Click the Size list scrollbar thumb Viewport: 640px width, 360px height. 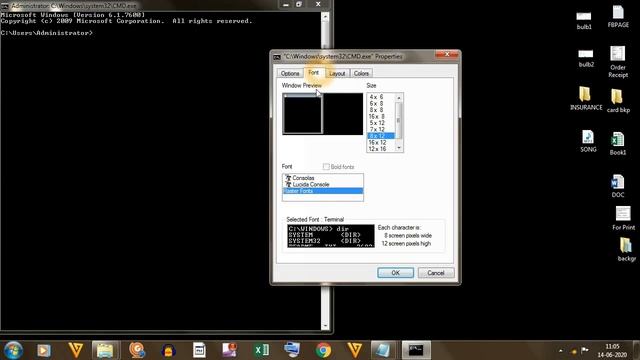click(399, 120)
